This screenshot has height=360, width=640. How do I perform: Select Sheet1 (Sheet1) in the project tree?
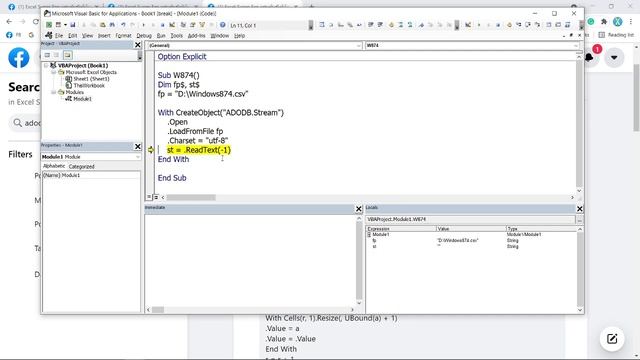[91, 79]
